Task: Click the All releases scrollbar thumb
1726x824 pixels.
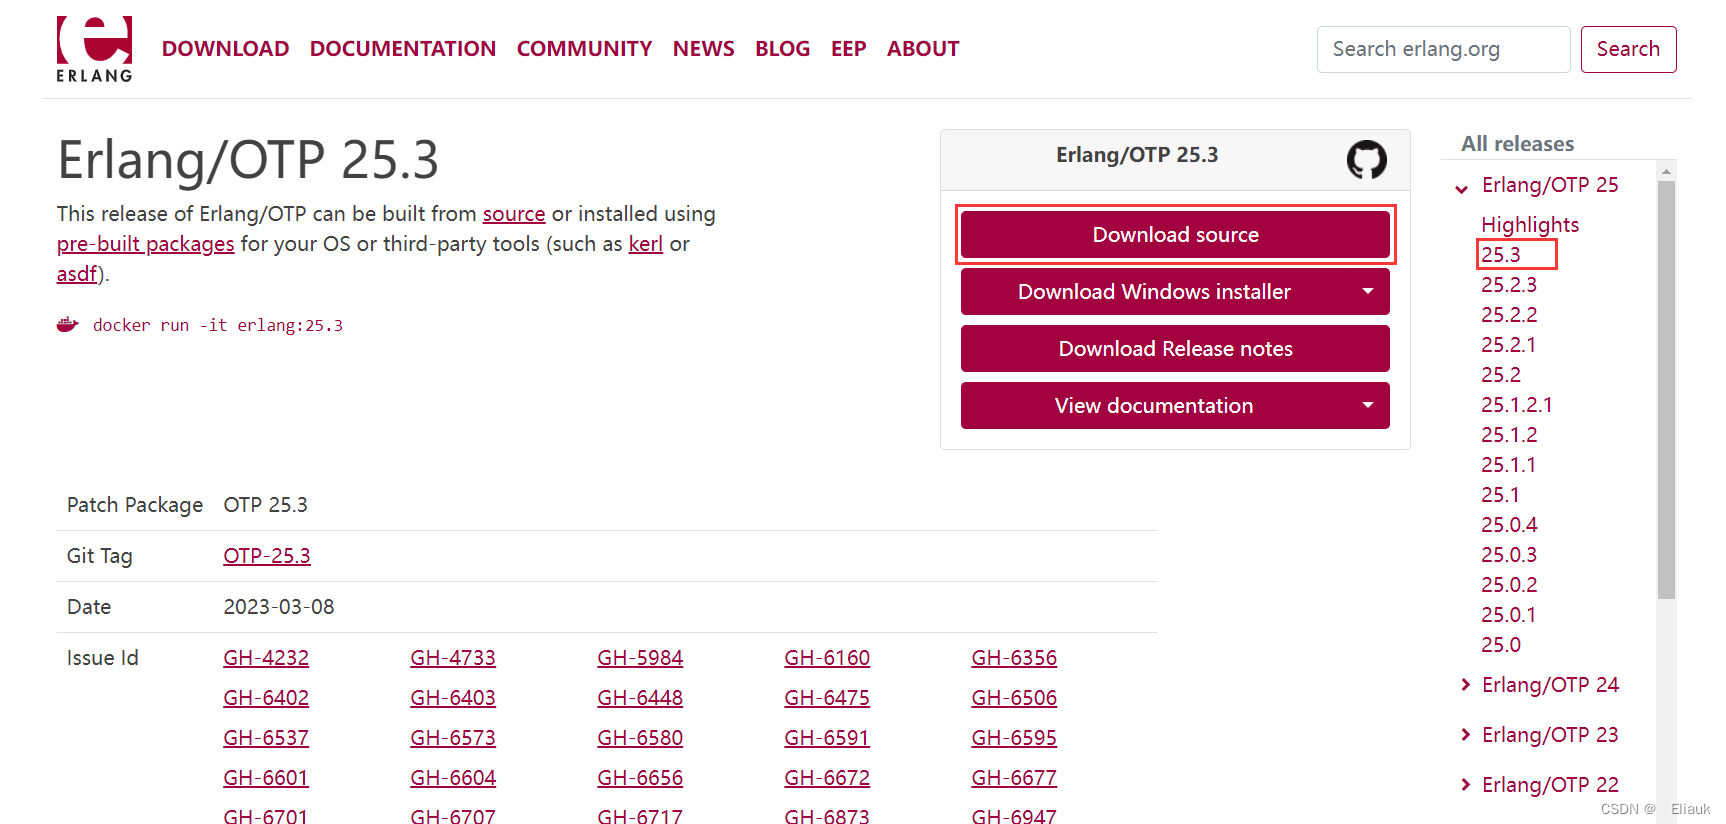Action: point(1666,390)
